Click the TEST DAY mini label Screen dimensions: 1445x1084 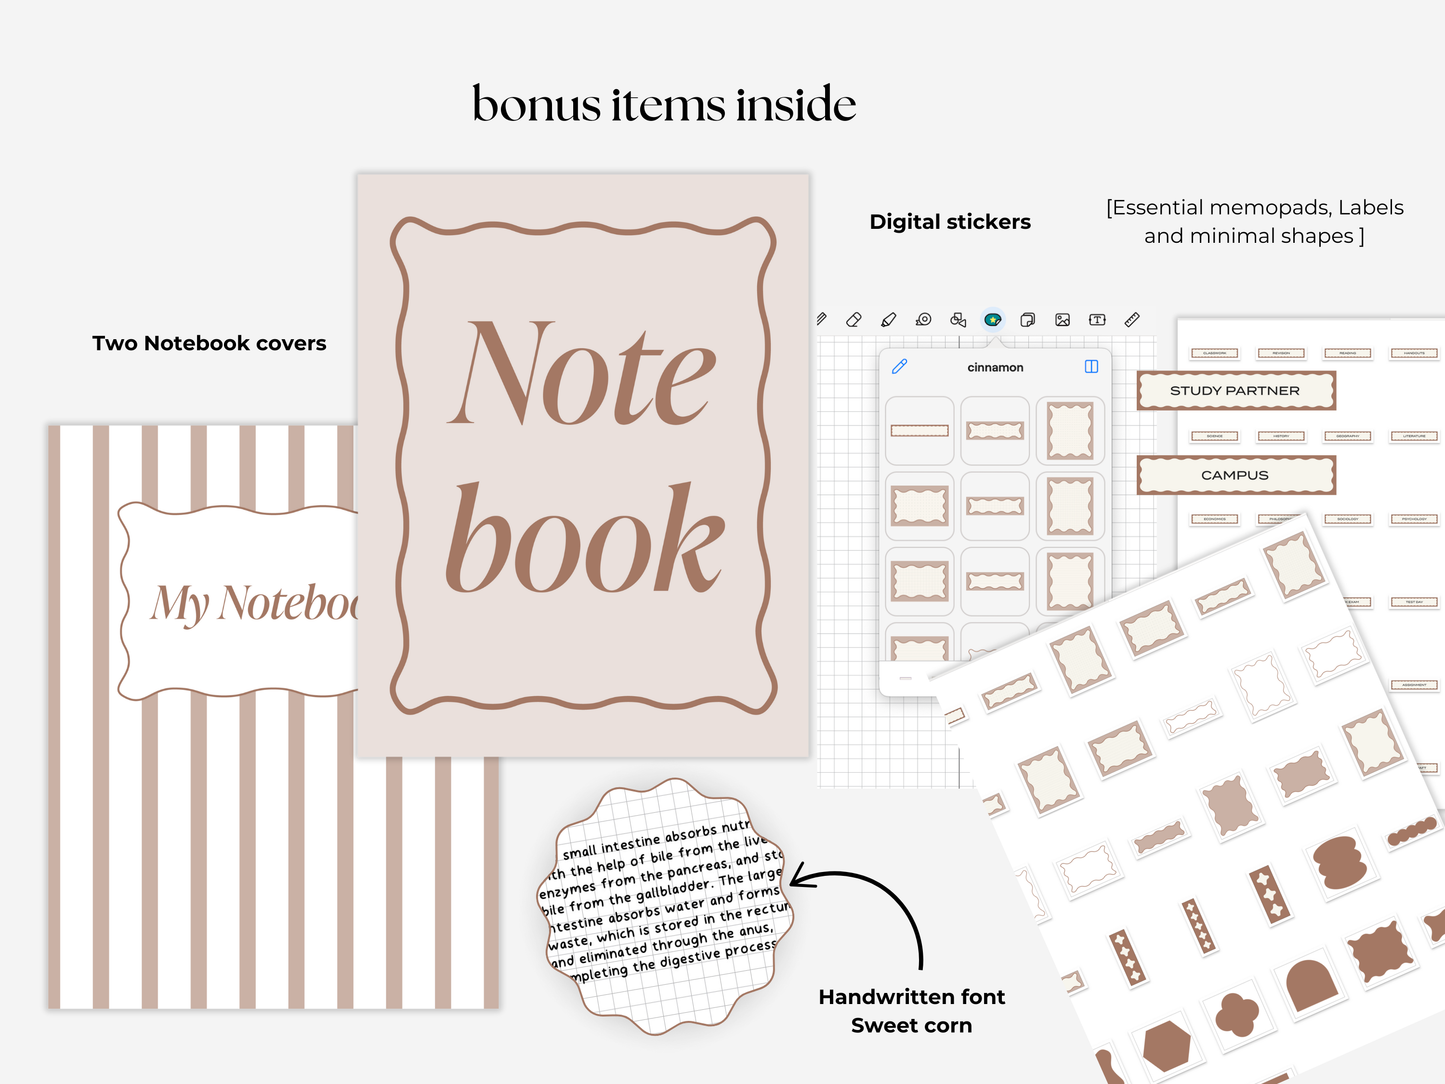[x=1414, y=602]
